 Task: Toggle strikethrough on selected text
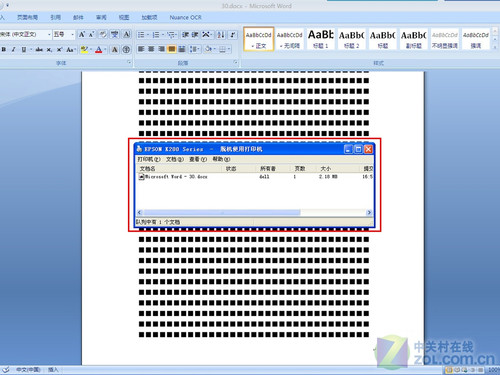(39, 50)
